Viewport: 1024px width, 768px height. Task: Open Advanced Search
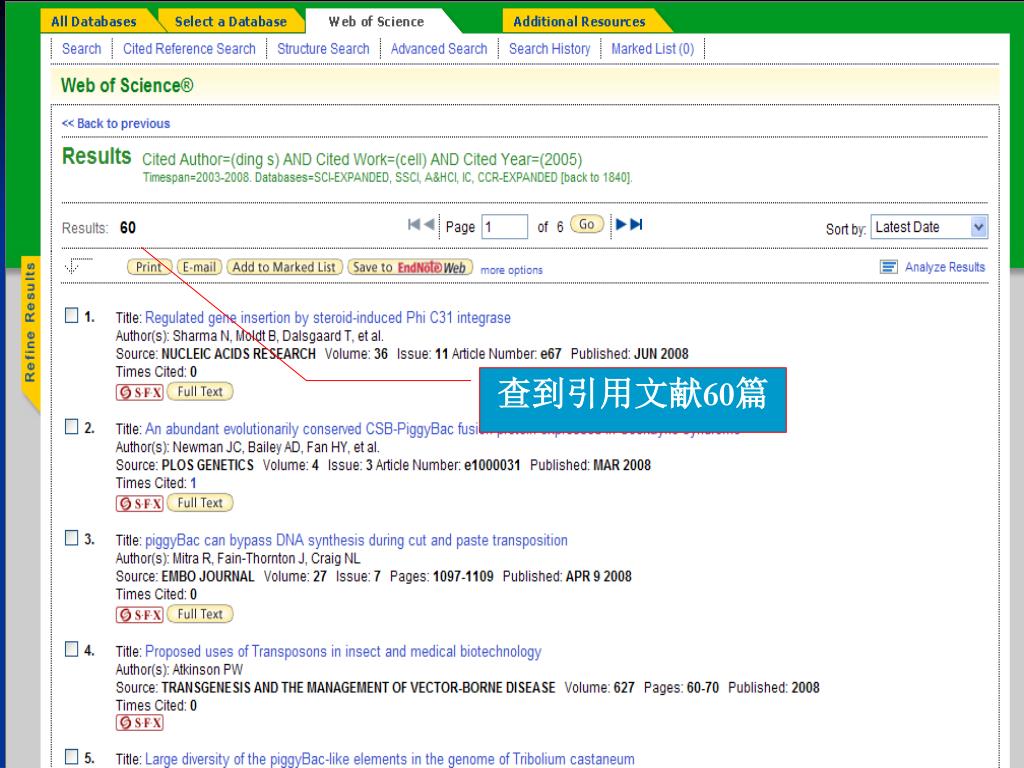[439, 49]
